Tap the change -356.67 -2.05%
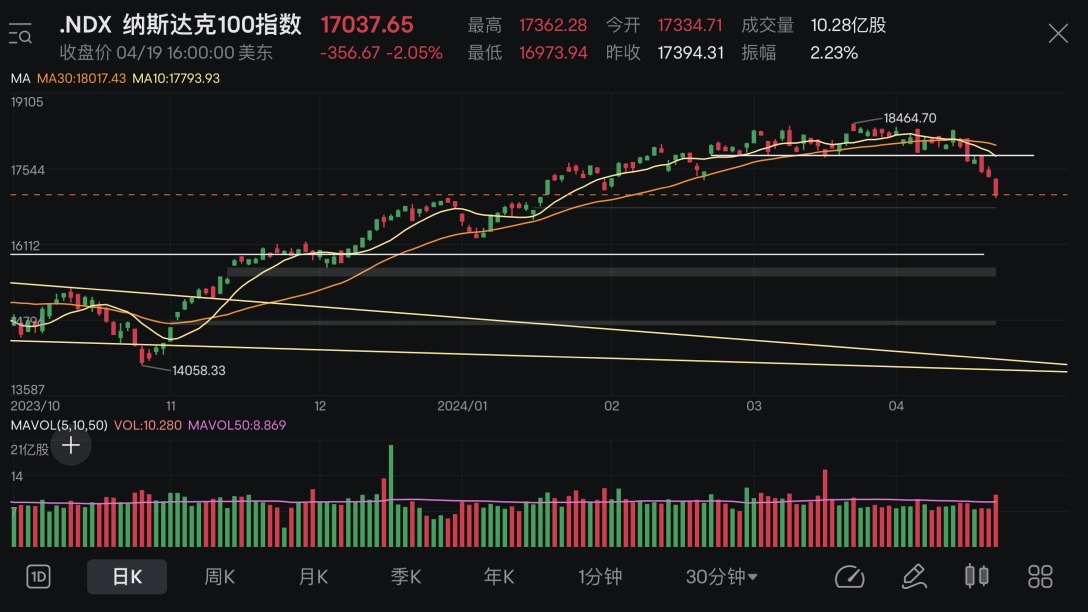The width and height of the screenshot is (1088, 612). [381, 53]
